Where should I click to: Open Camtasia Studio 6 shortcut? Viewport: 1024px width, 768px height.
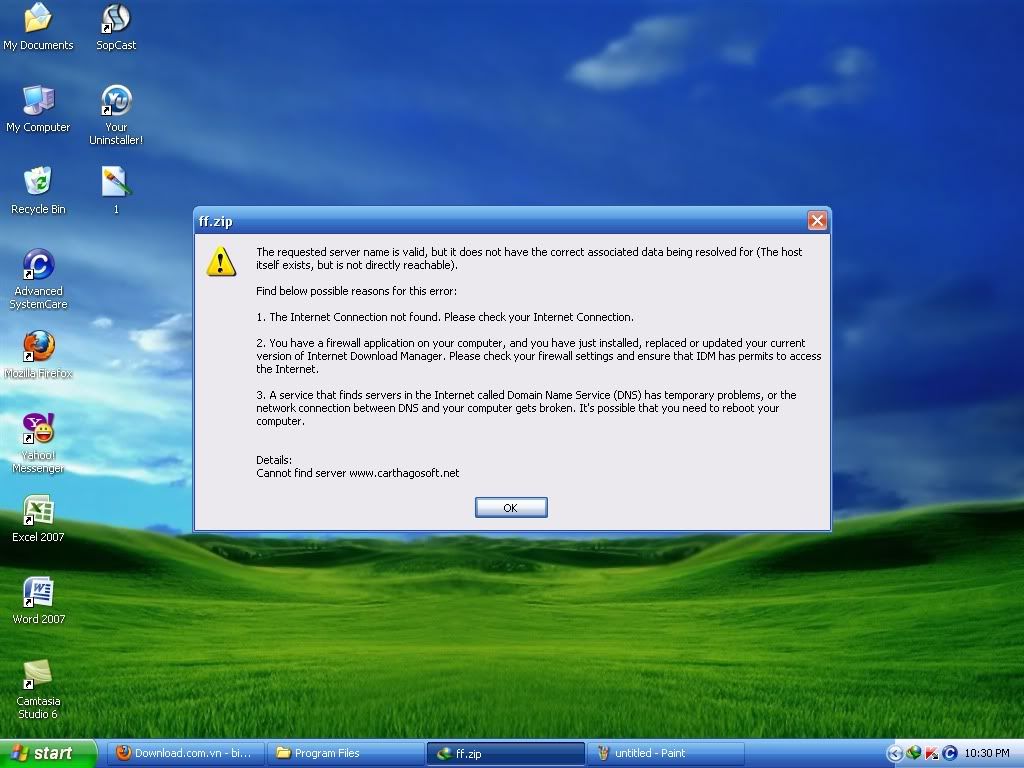click(x=38, y=689)
